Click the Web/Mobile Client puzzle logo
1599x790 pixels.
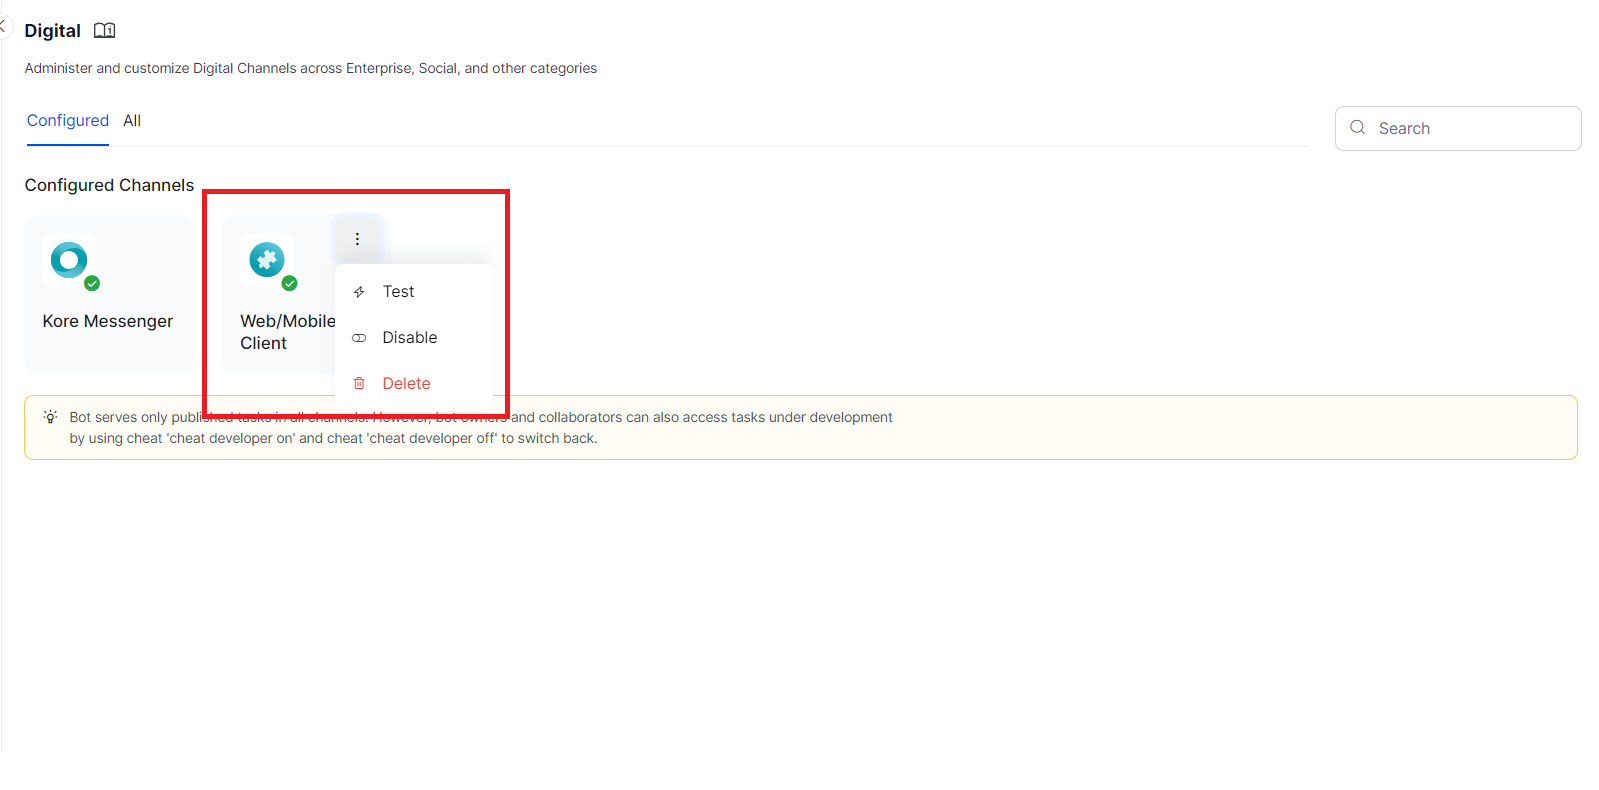click(266, 260)
